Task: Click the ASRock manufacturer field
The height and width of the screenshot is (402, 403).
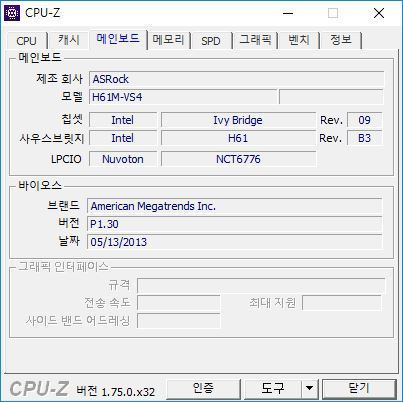Action: click(236, 79)
